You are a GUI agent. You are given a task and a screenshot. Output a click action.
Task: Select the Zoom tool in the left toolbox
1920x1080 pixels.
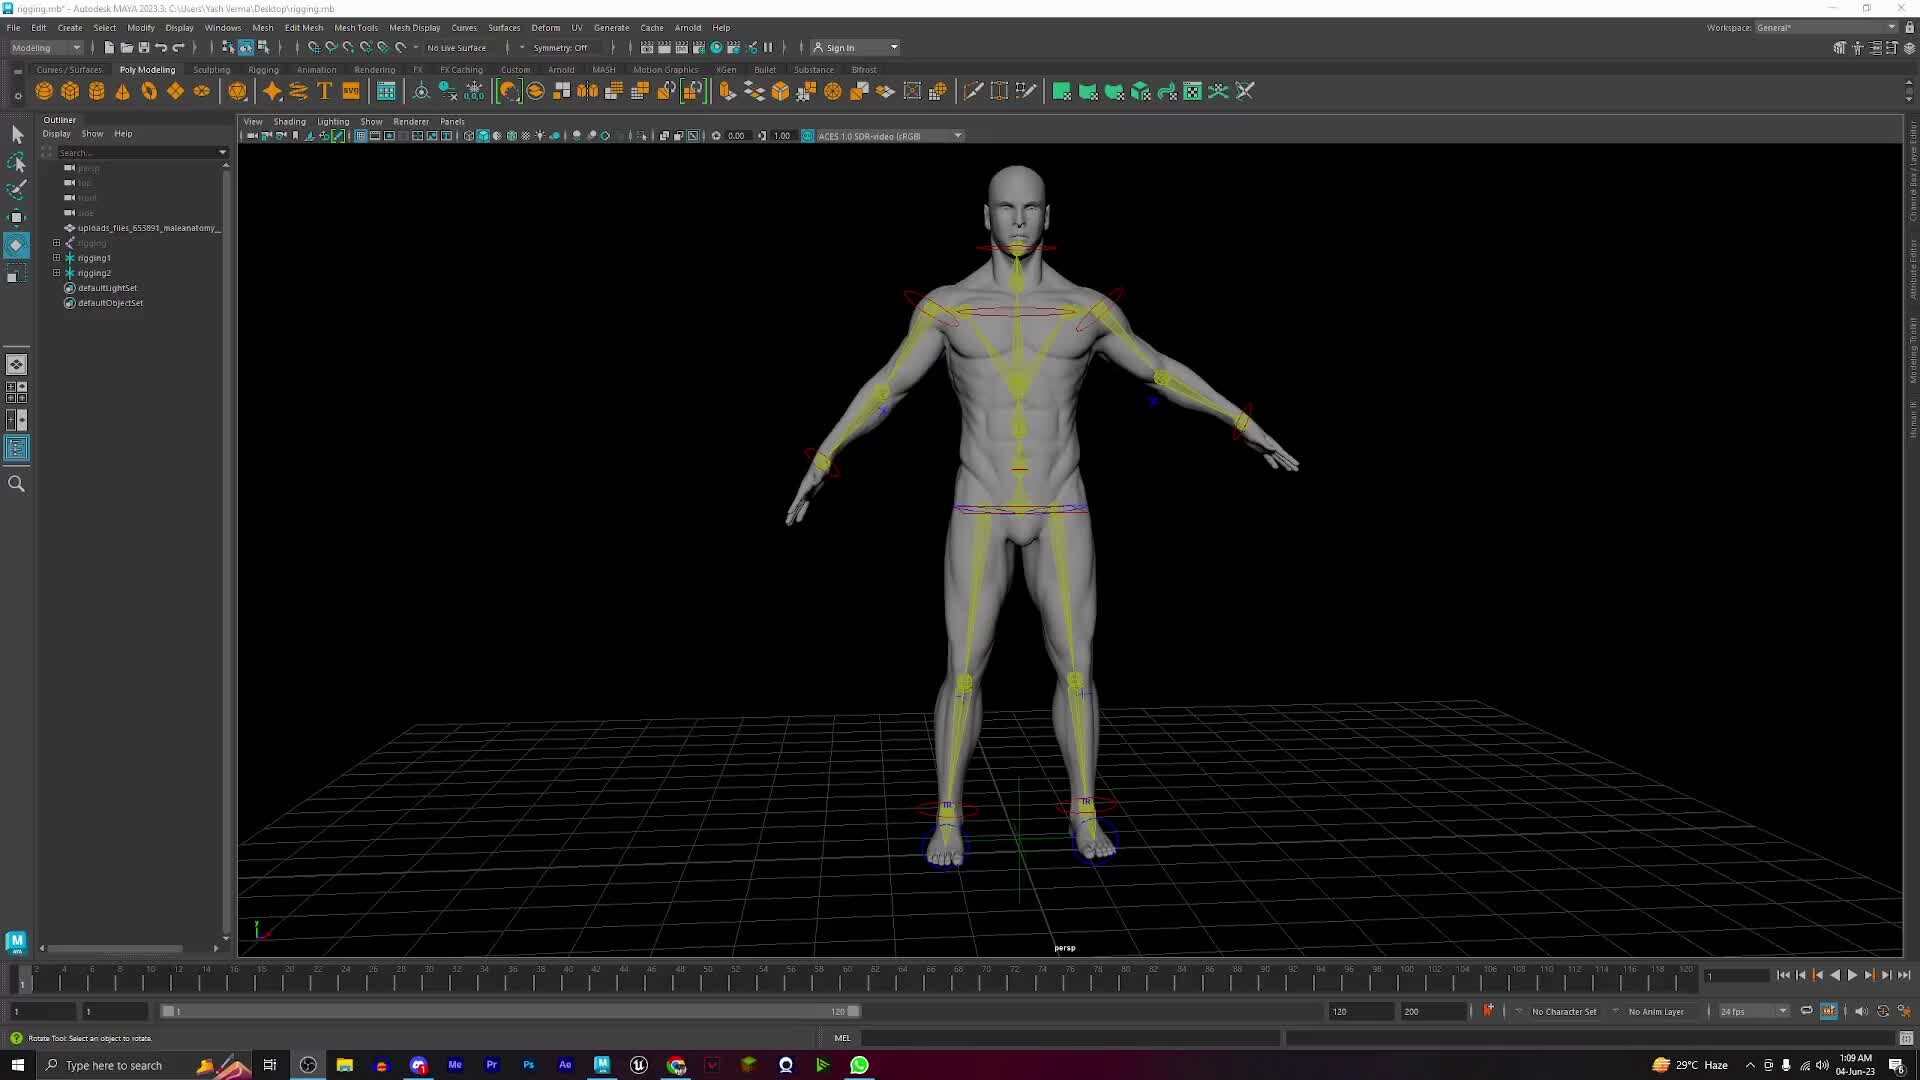16,484
